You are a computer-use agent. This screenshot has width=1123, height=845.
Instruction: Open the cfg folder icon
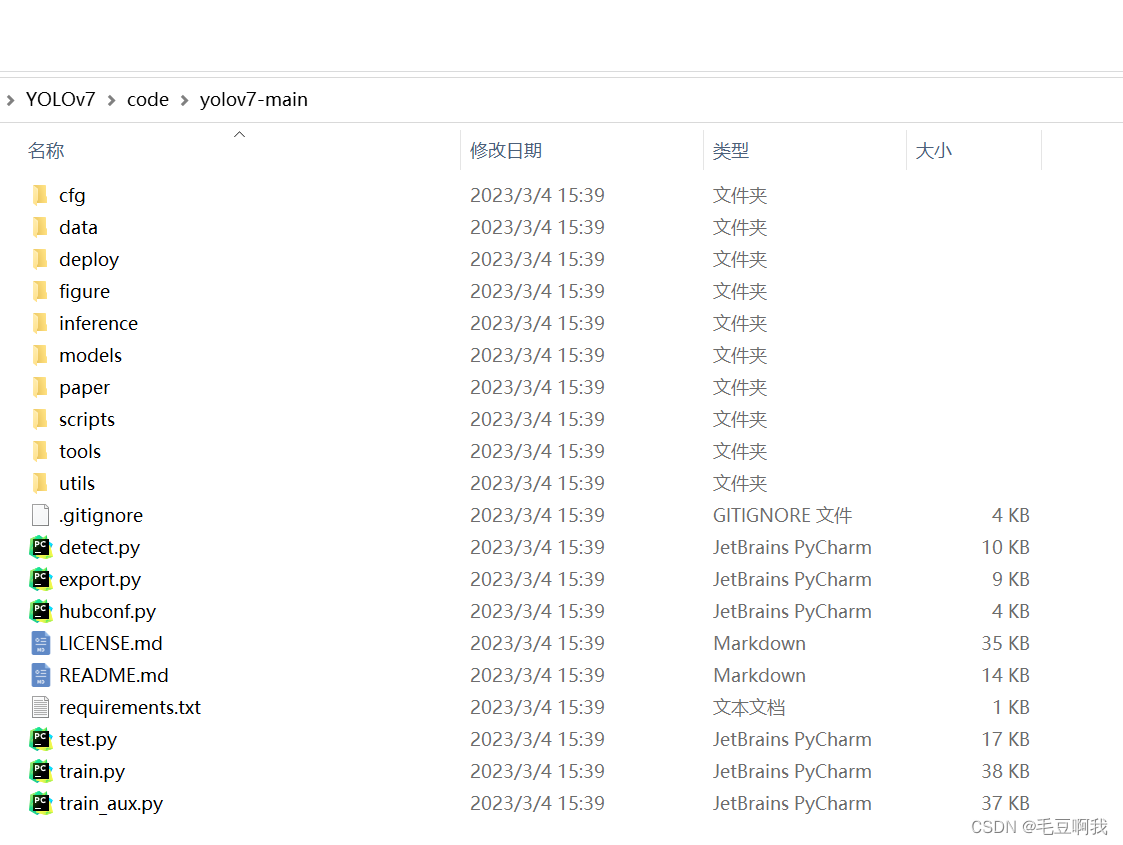click(x=38, y=195)
